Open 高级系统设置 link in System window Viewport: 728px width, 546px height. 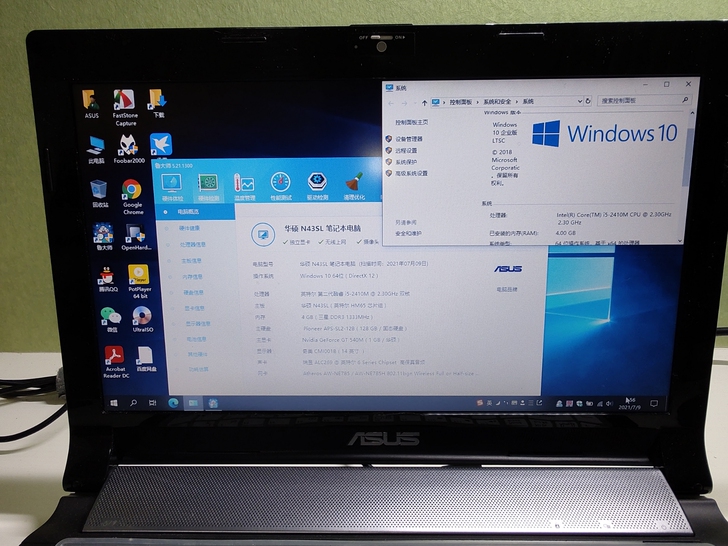point(411,173)
